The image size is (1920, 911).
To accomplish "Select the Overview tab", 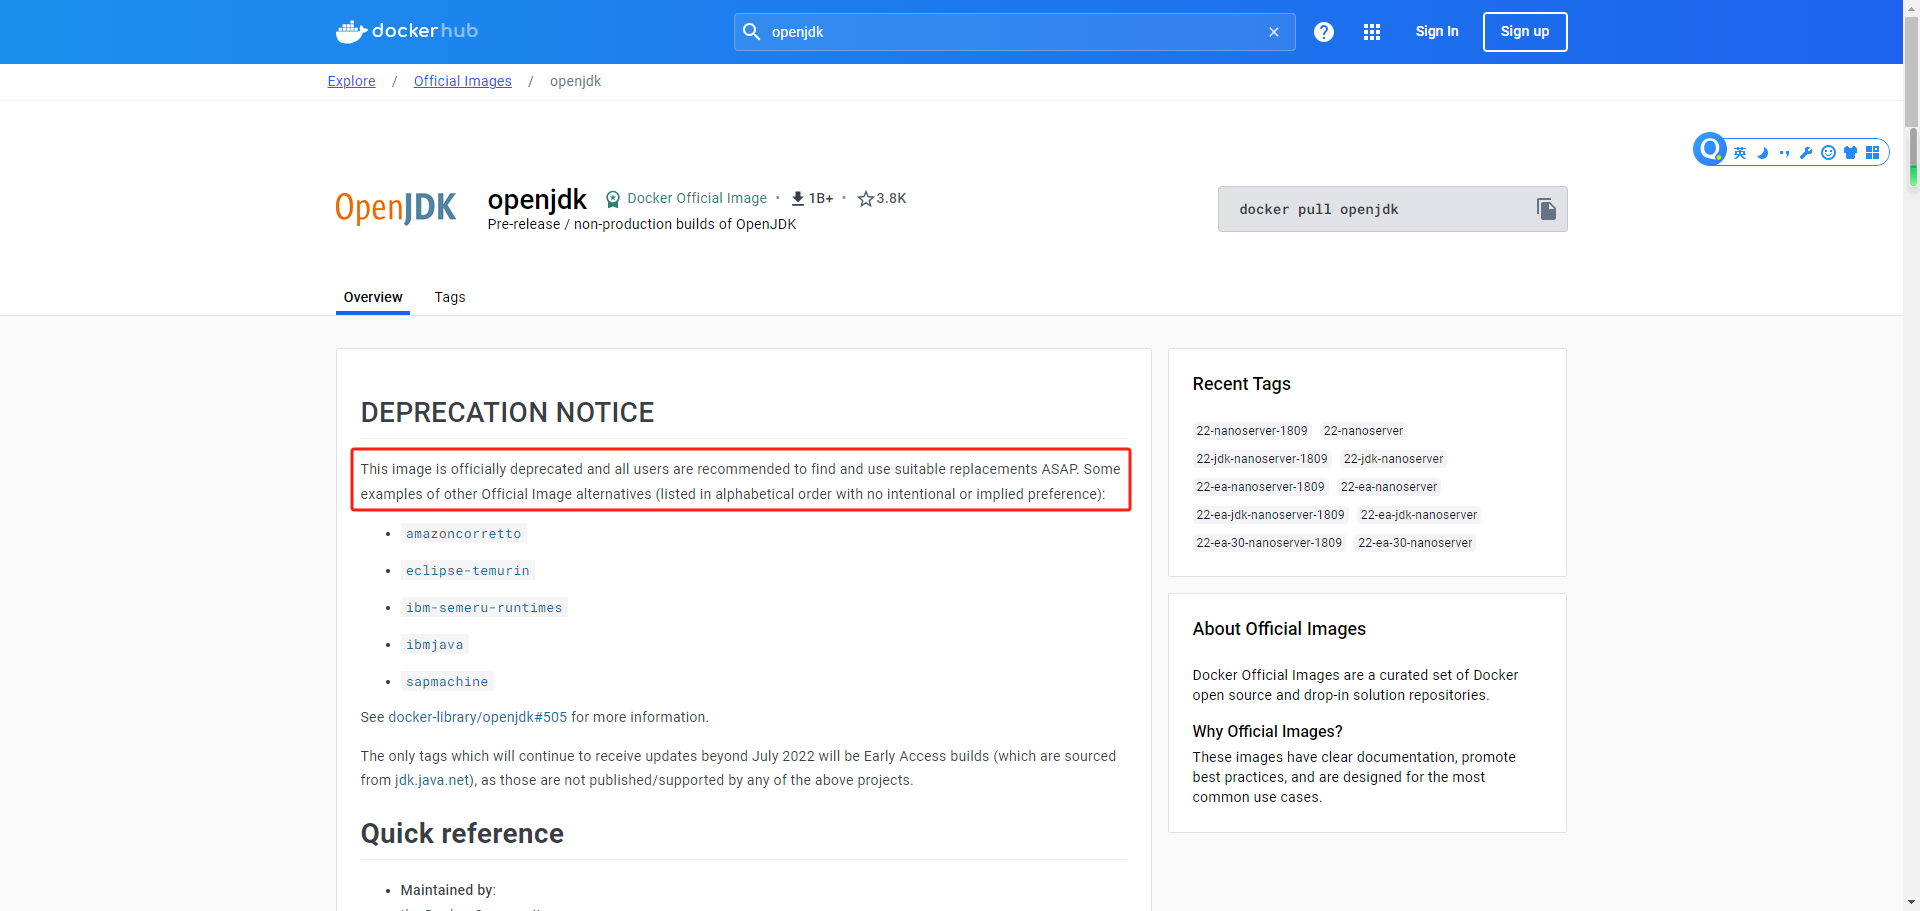I will point(373,297).
